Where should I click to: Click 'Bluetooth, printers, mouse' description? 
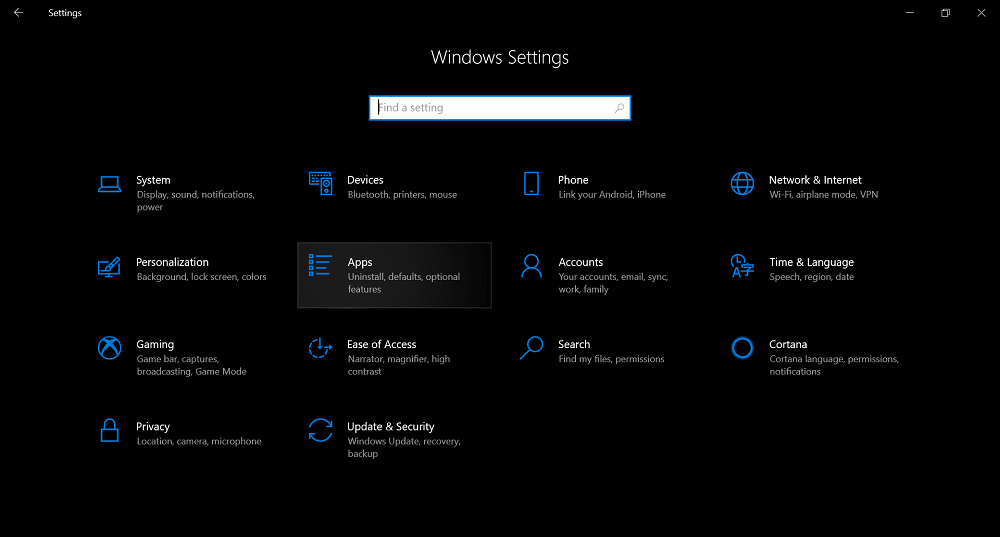click(x=402, y=195)
